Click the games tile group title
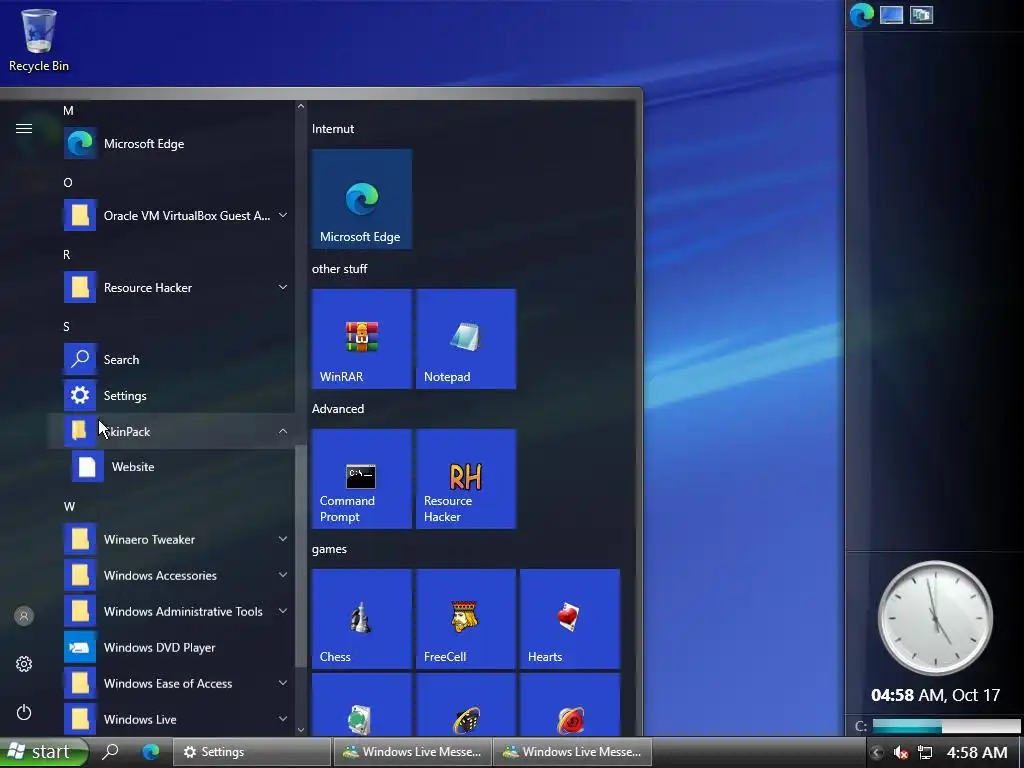 click(329, 549)
